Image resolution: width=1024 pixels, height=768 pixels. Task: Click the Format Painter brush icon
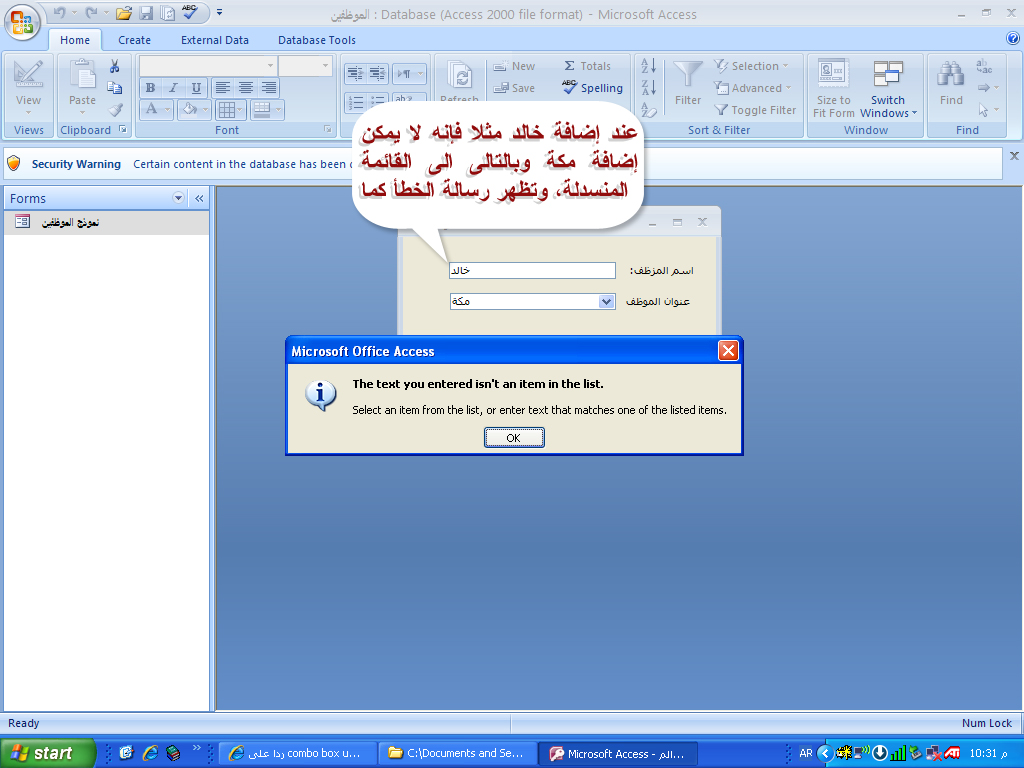click(115, 110)
